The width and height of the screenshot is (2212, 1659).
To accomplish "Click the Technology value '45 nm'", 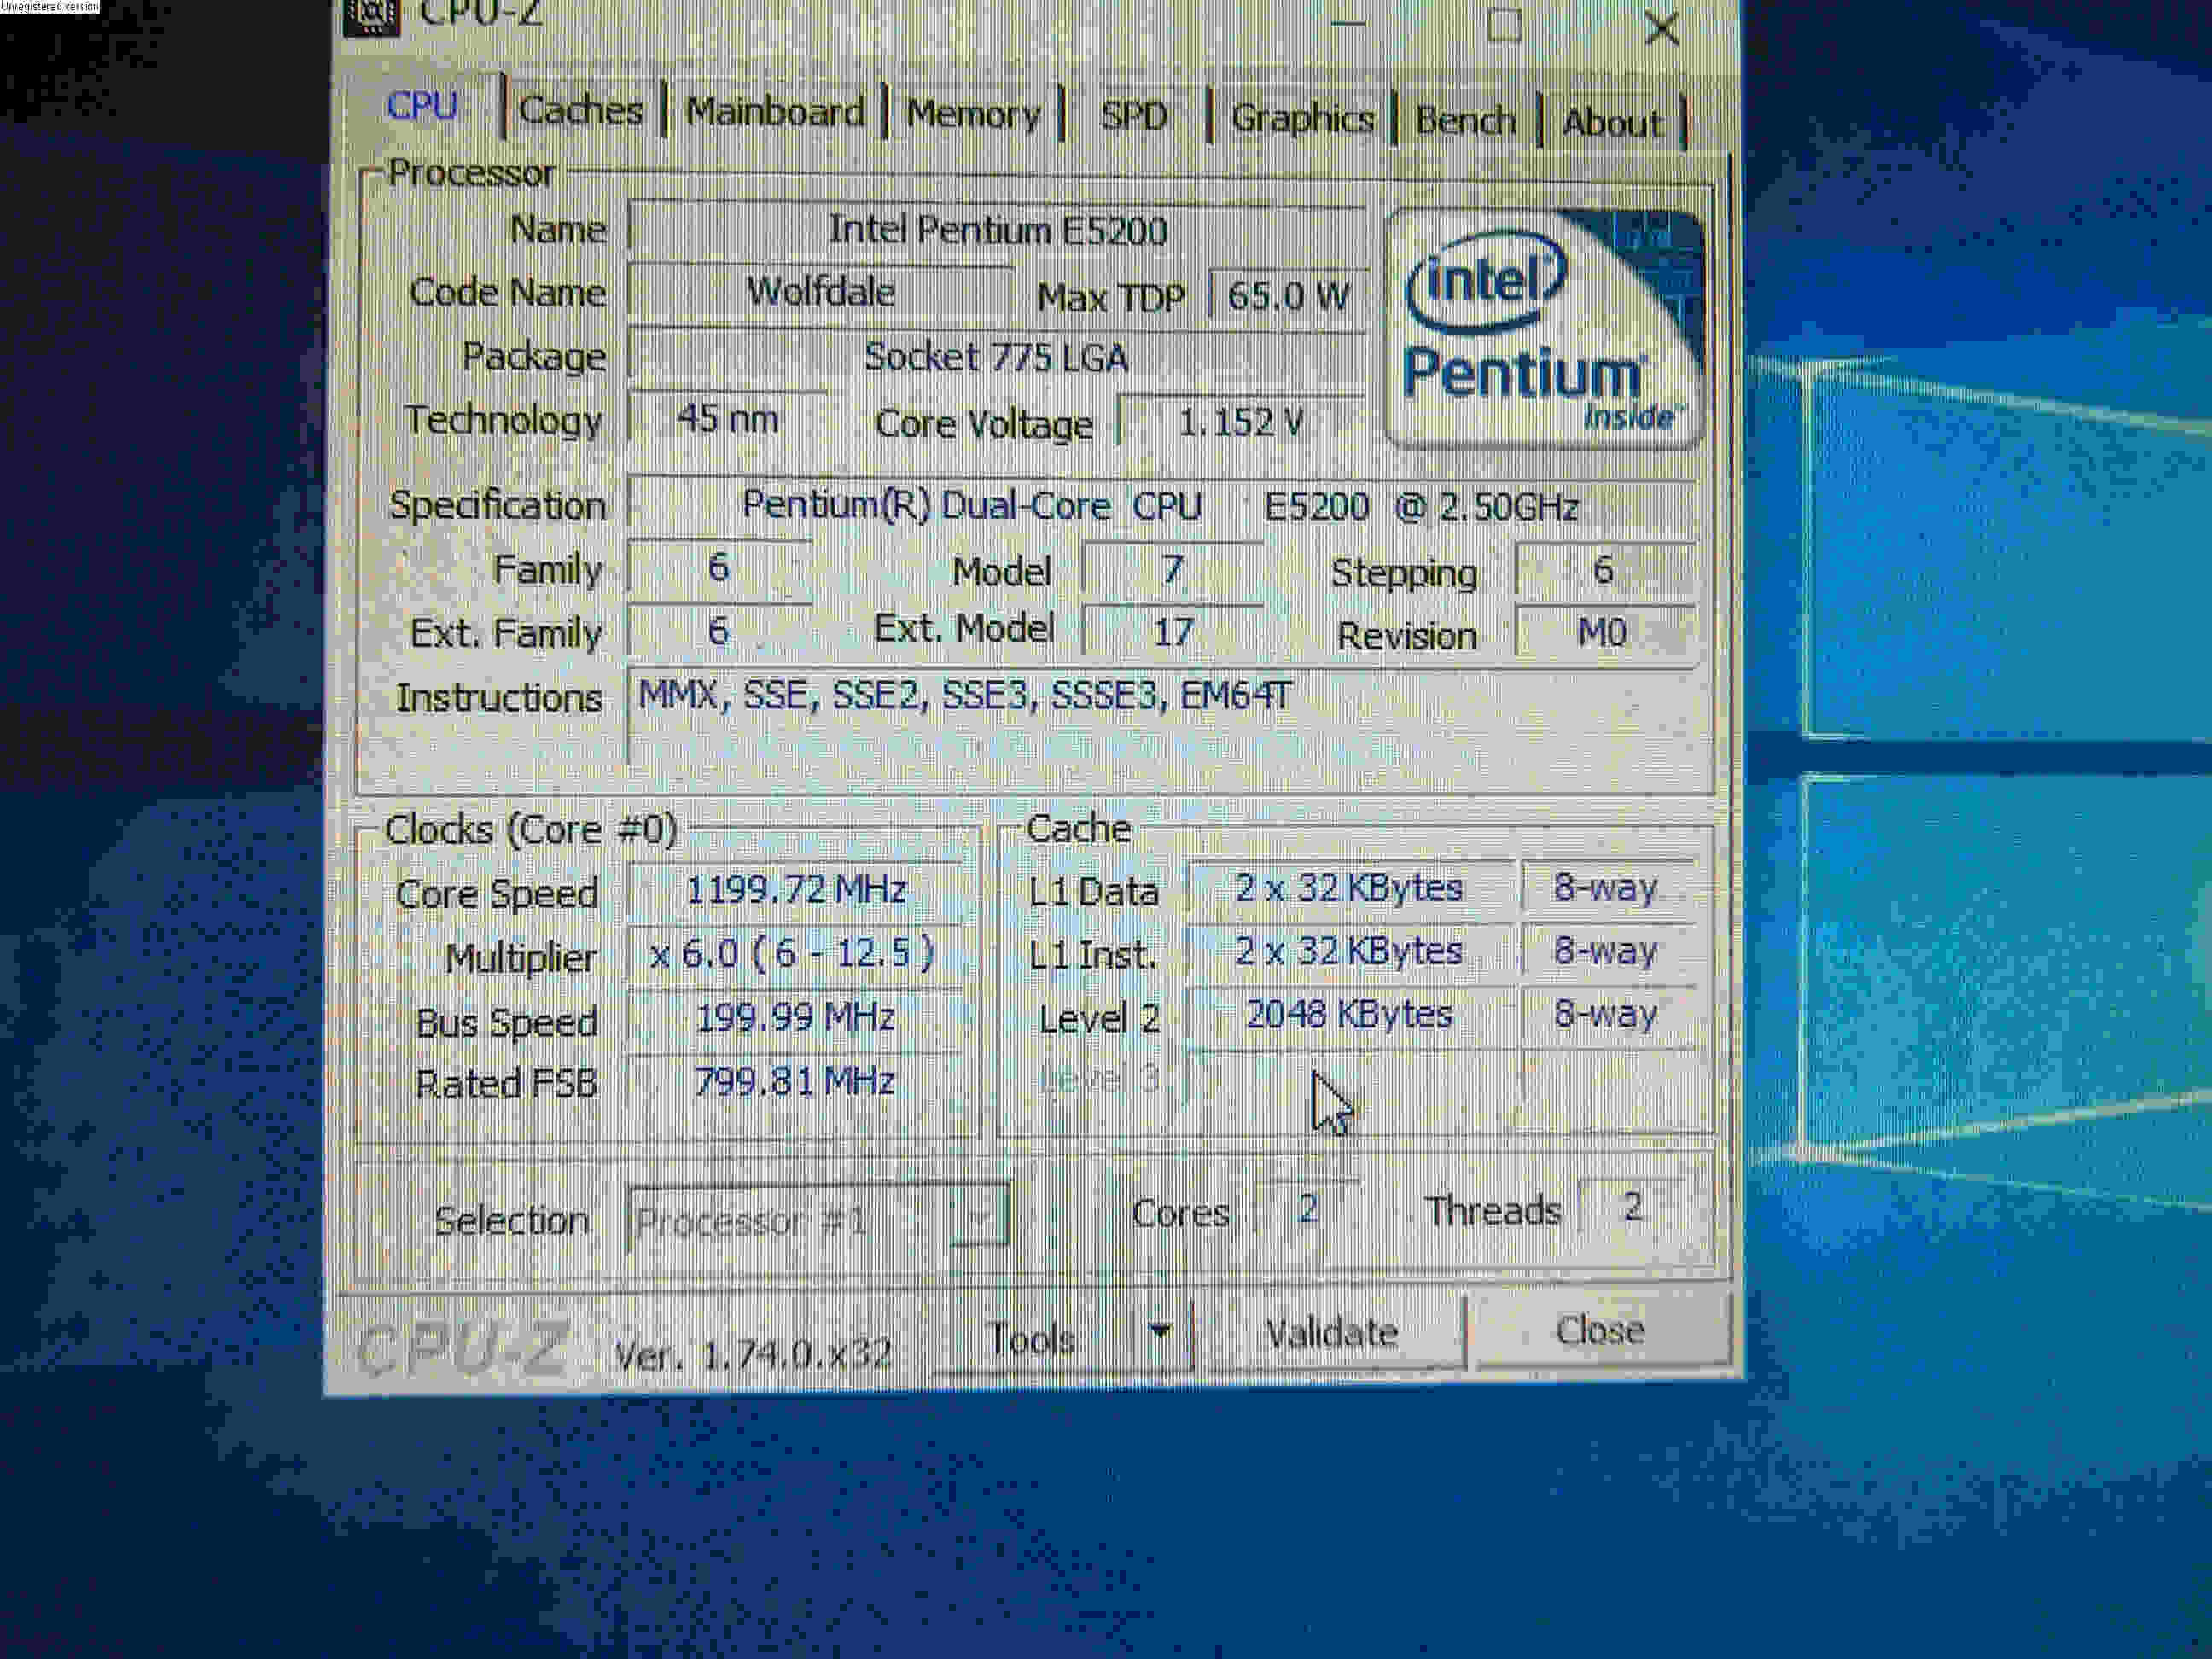I will (728, 419).
